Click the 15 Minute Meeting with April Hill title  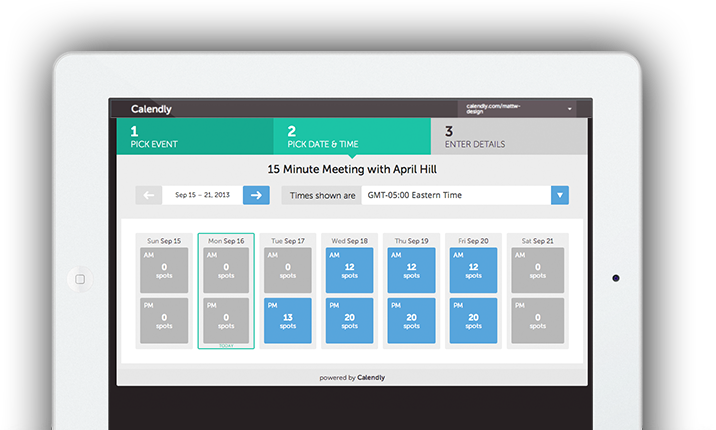pyautogui.click(x=352, y=169)
